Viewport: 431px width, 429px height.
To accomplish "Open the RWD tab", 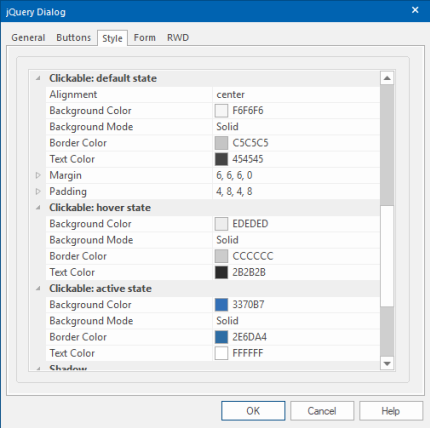I will 178,38.
